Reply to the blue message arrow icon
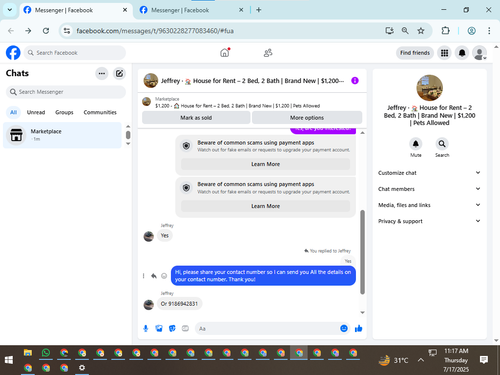500x375 pixels. [x=154, y=276]
